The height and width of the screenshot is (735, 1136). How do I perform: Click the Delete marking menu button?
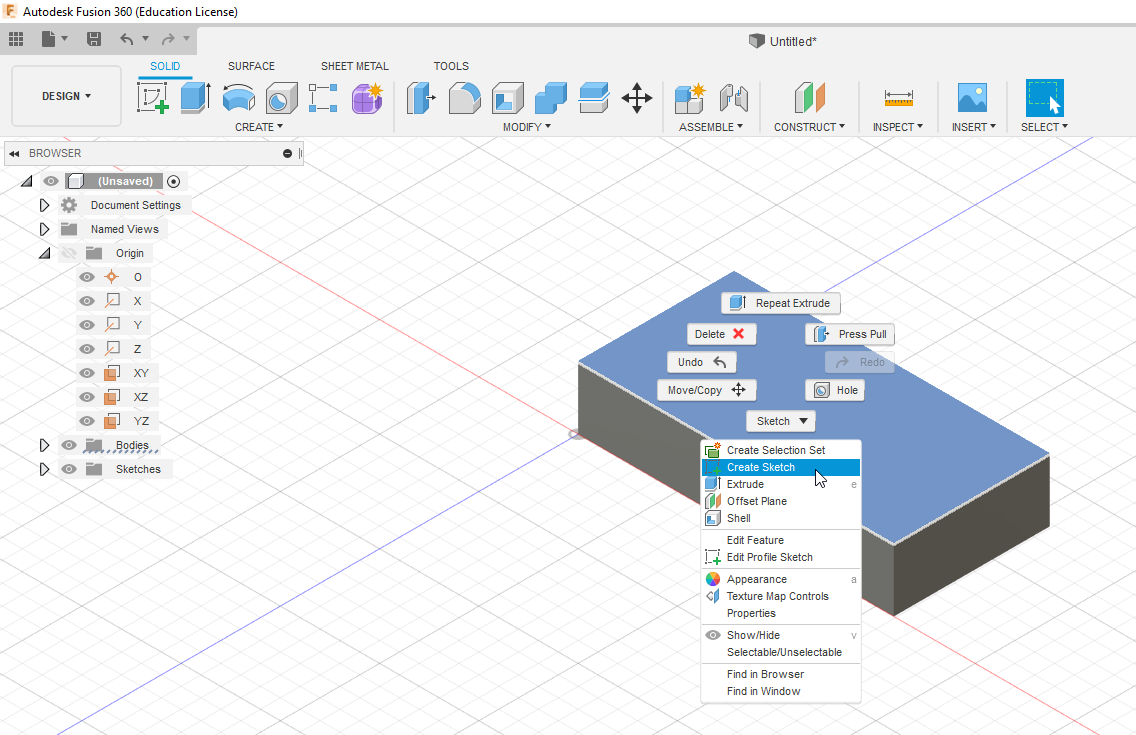pyautogui.click(x=722, y=334)
